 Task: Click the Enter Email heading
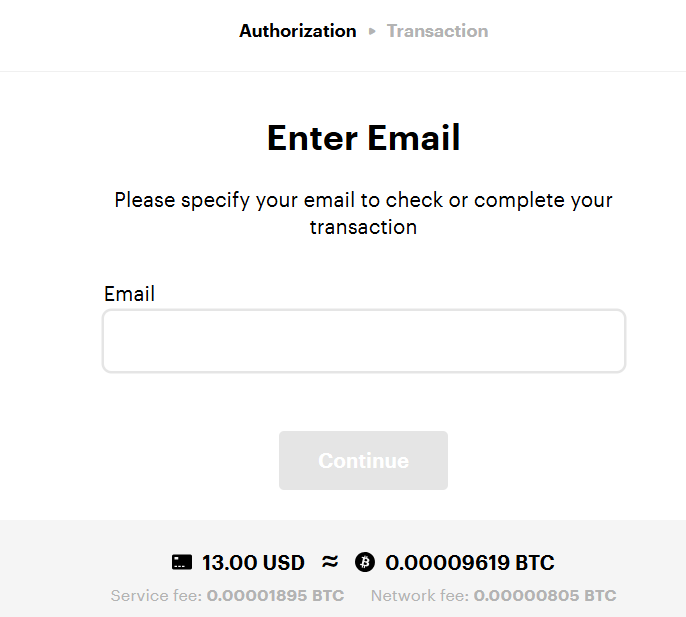pos(364,138)
